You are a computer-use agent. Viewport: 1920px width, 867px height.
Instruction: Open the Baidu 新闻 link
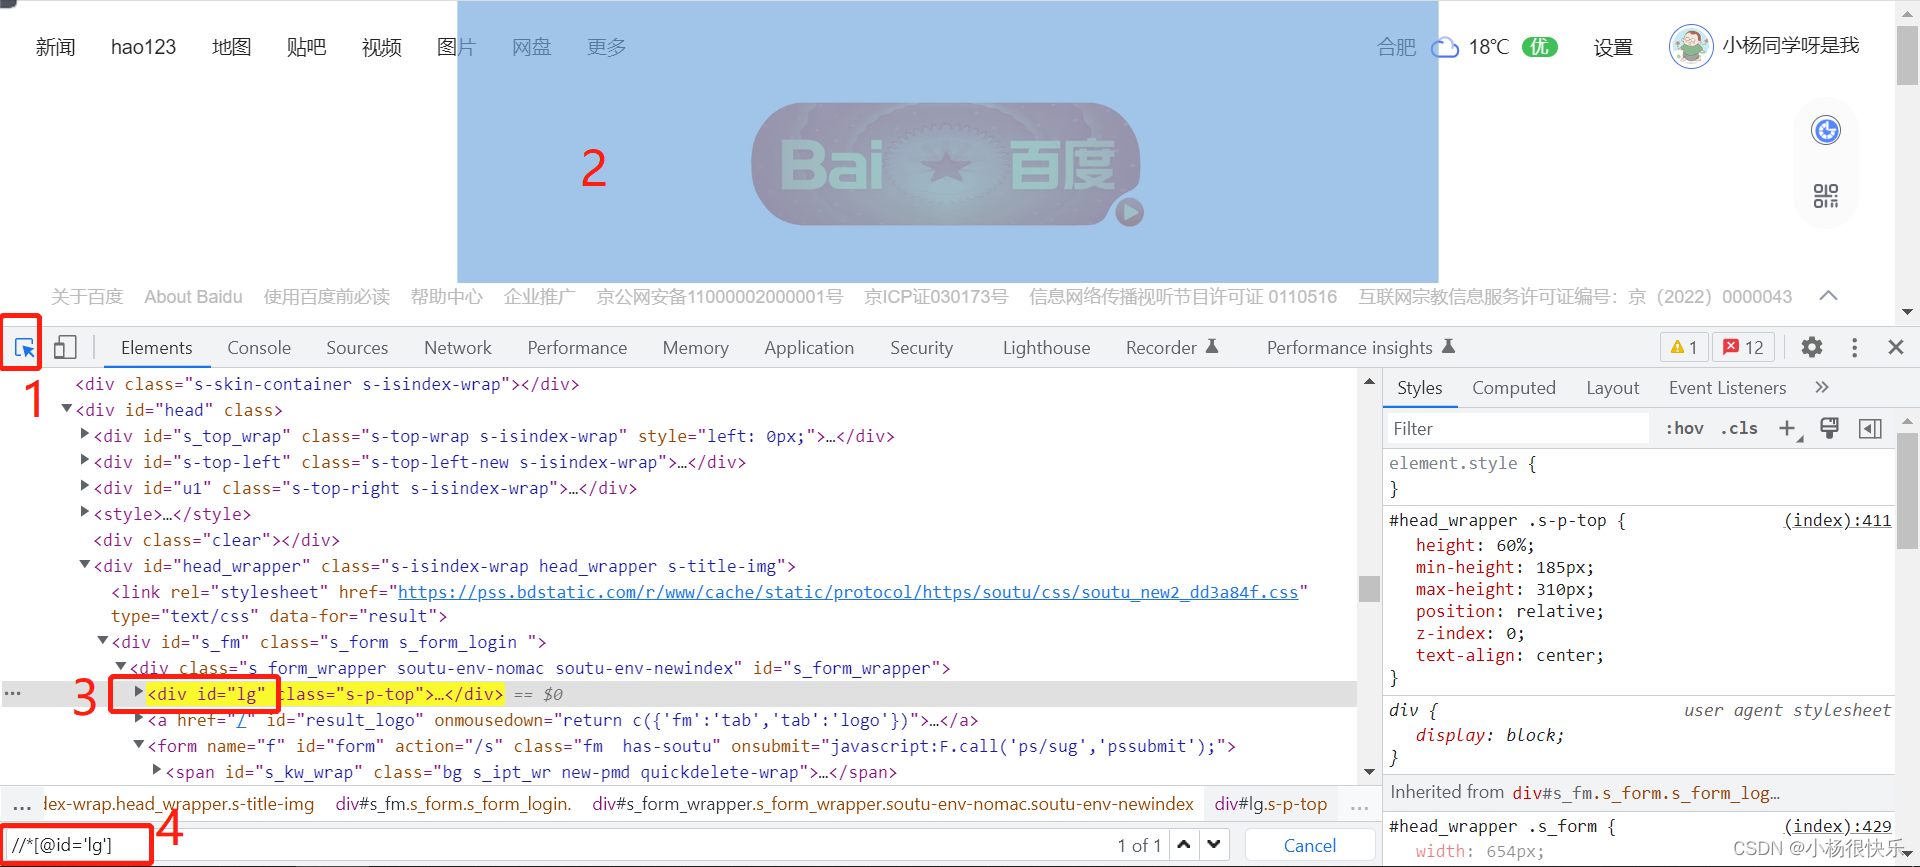pos(55,47)
